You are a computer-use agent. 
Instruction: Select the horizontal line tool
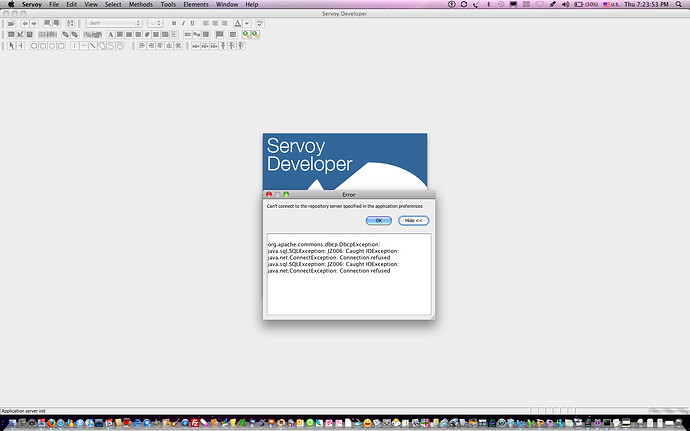(x=83, y=45)
